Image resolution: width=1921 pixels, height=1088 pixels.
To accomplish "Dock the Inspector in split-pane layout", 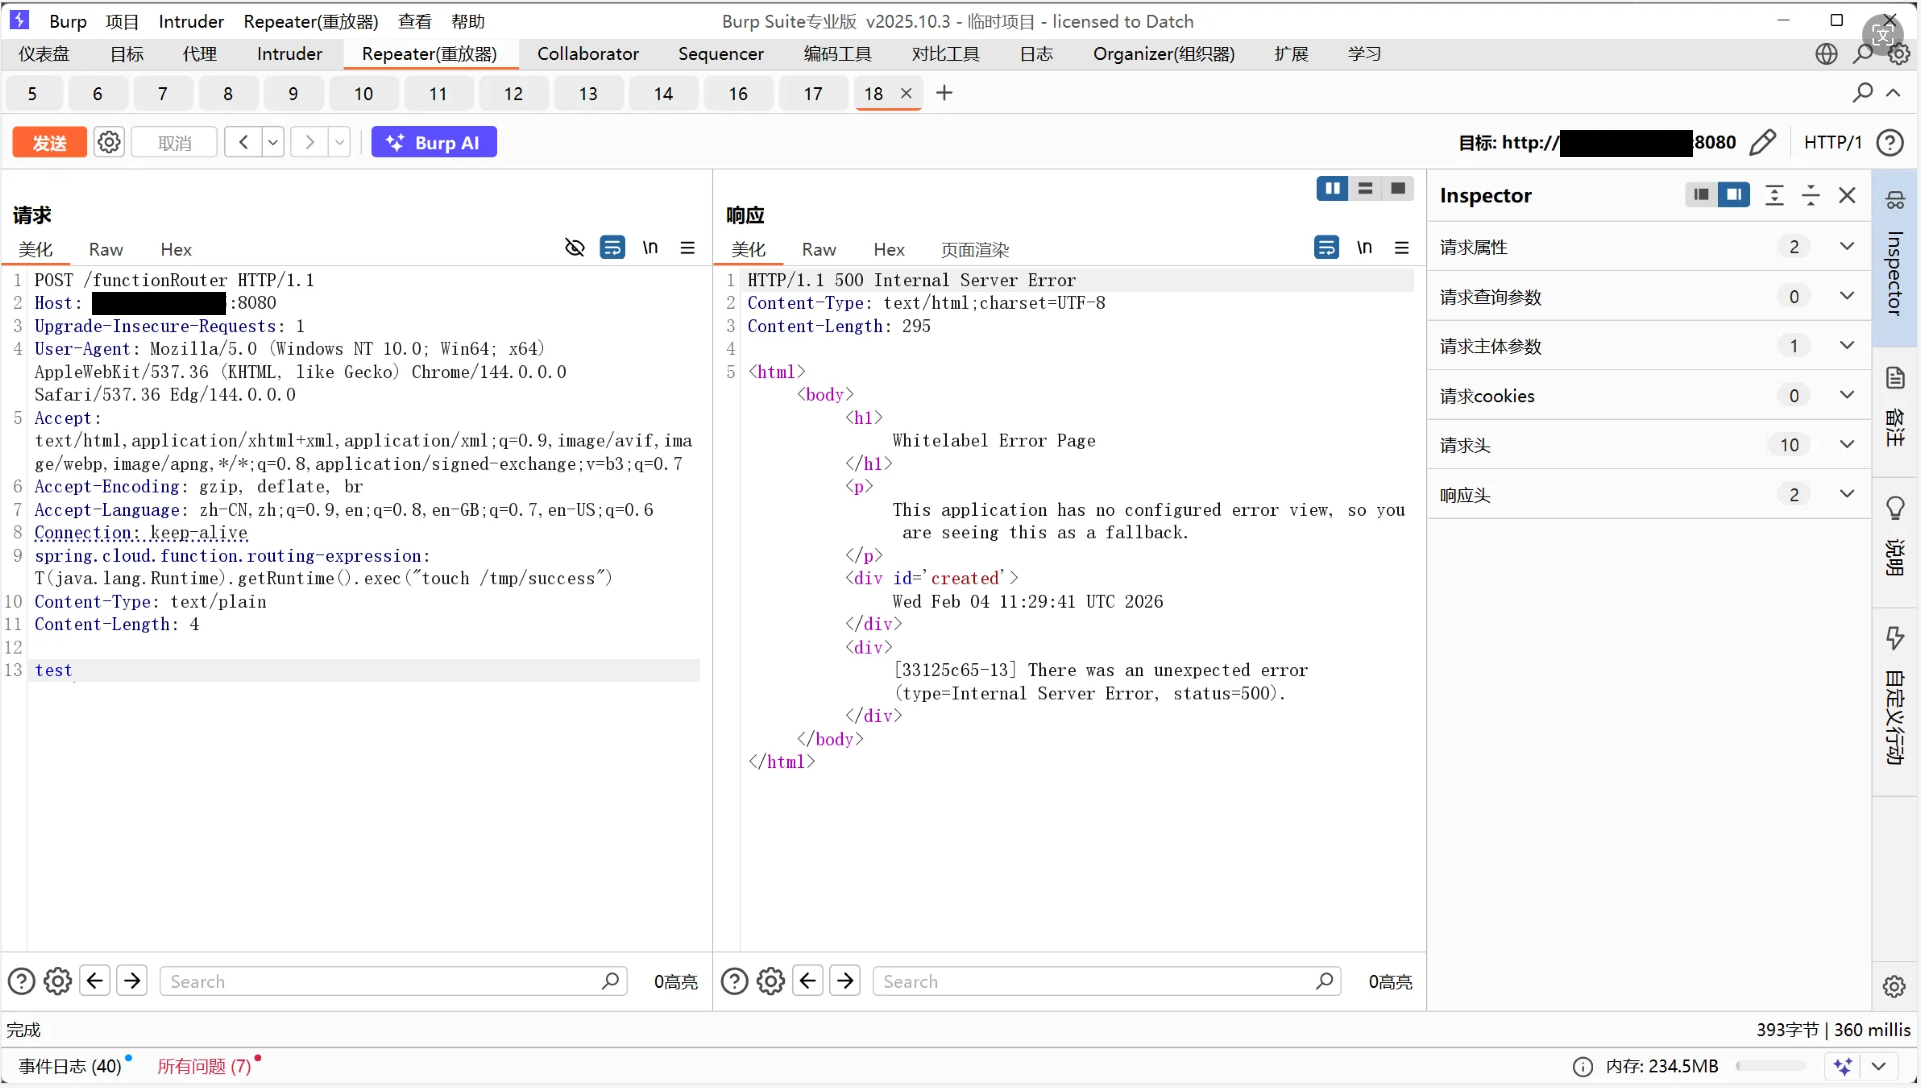I will [1734, 195].
